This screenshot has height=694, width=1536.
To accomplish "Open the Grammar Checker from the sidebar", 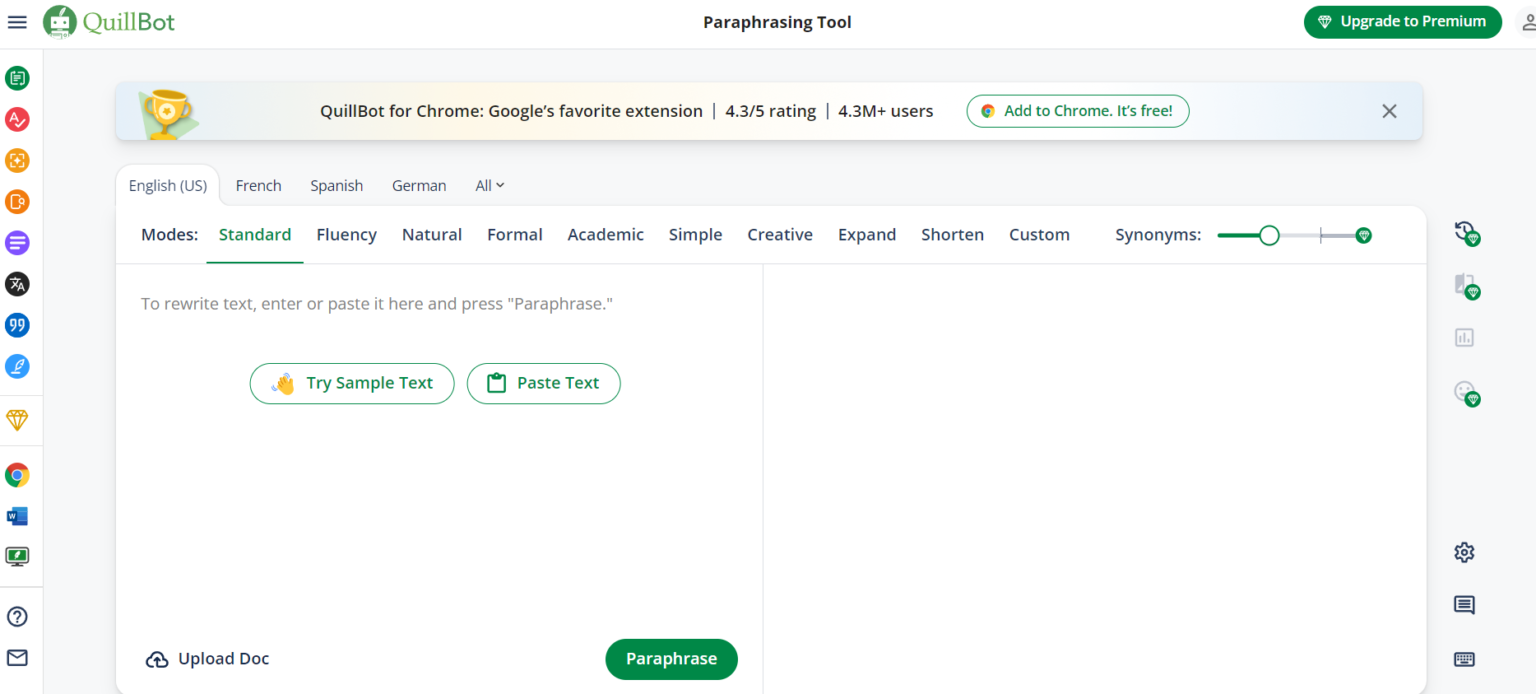I will click(17, 120).
